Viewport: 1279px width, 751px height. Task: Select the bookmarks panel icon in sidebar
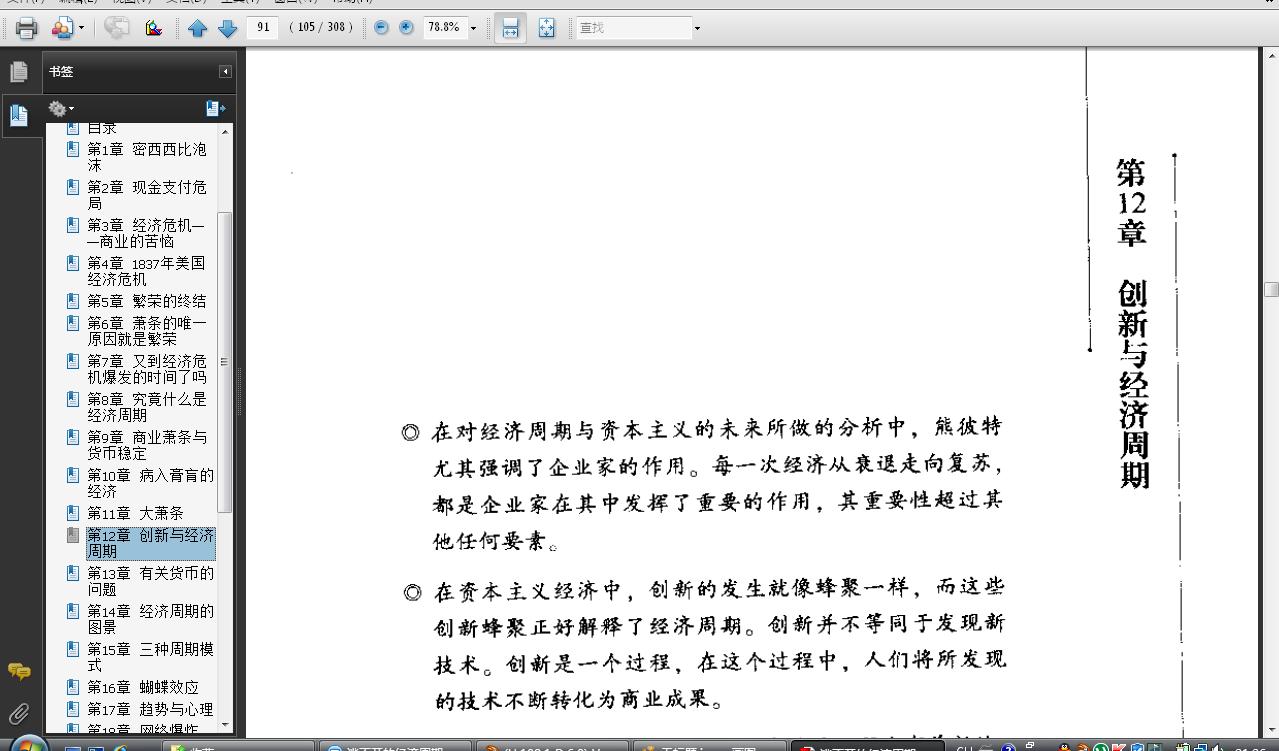coord(19,115)
